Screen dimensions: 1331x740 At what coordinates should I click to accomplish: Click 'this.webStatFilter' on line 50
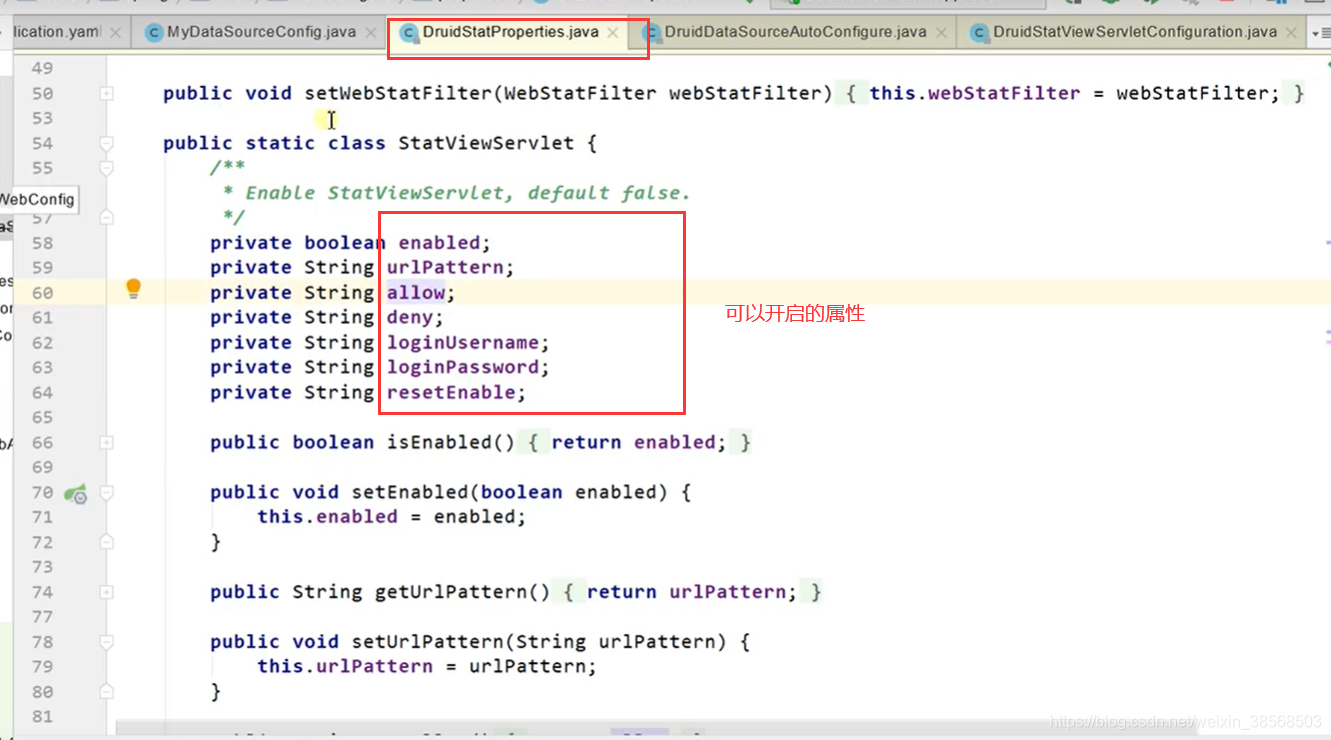point(975,94)
